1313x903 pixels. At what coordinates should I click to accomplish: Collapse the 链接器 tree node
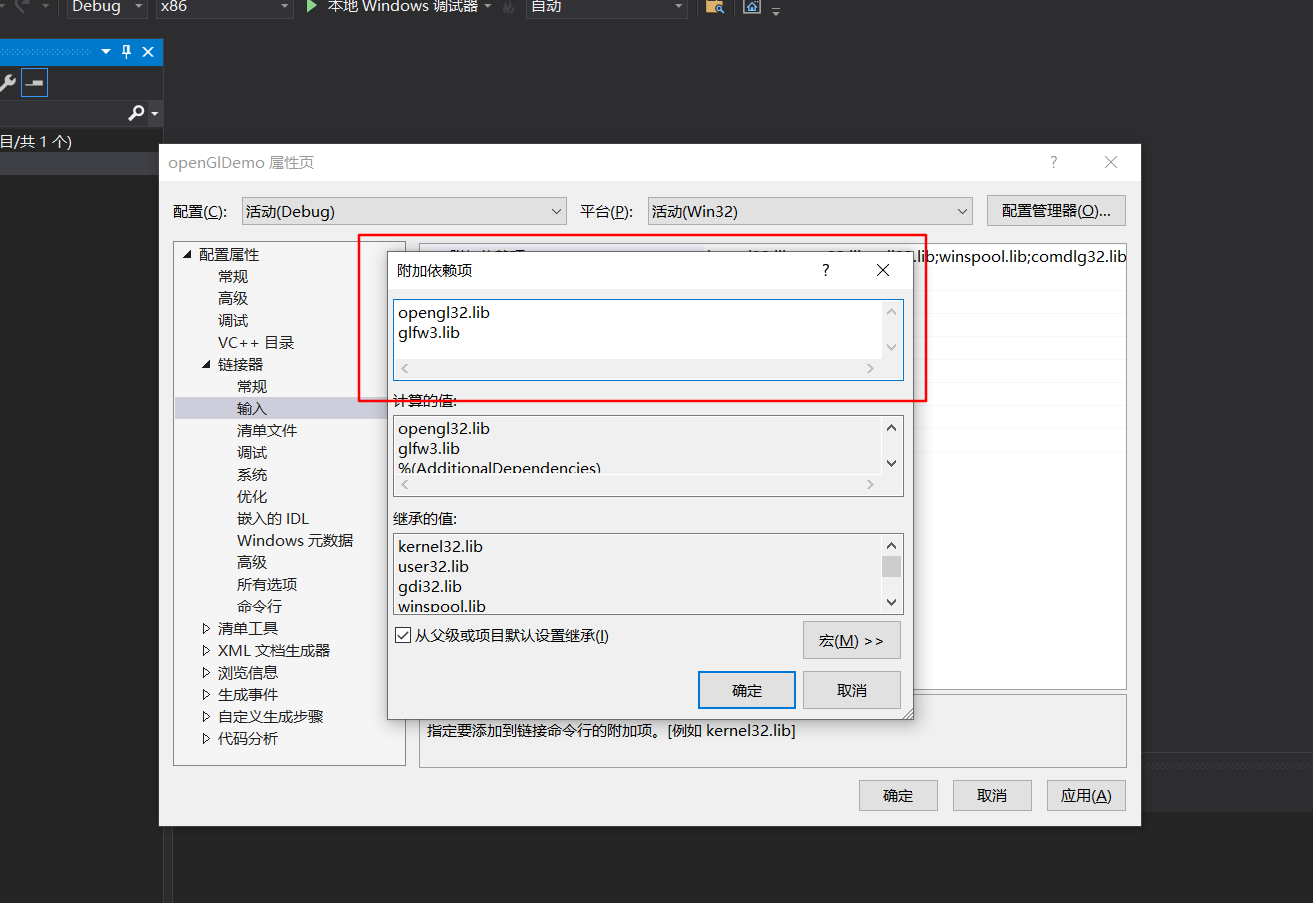[207, 365]
